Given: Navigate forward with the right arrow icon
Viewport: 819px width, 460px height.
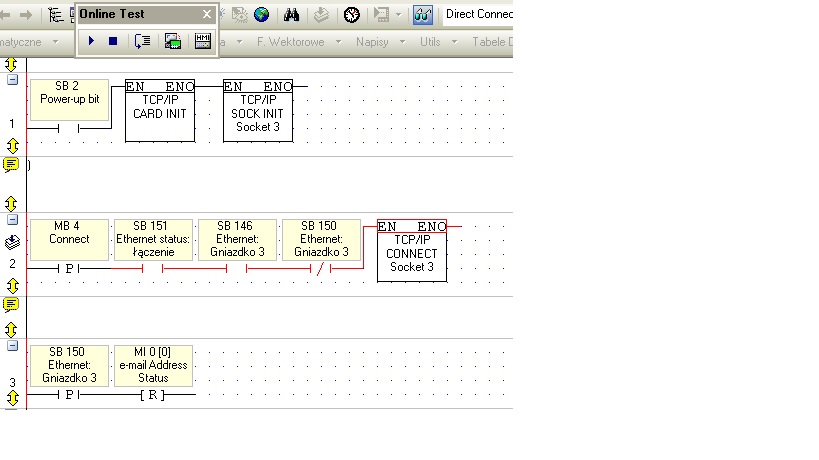Looking at the screenshot, I should (26, 15).
